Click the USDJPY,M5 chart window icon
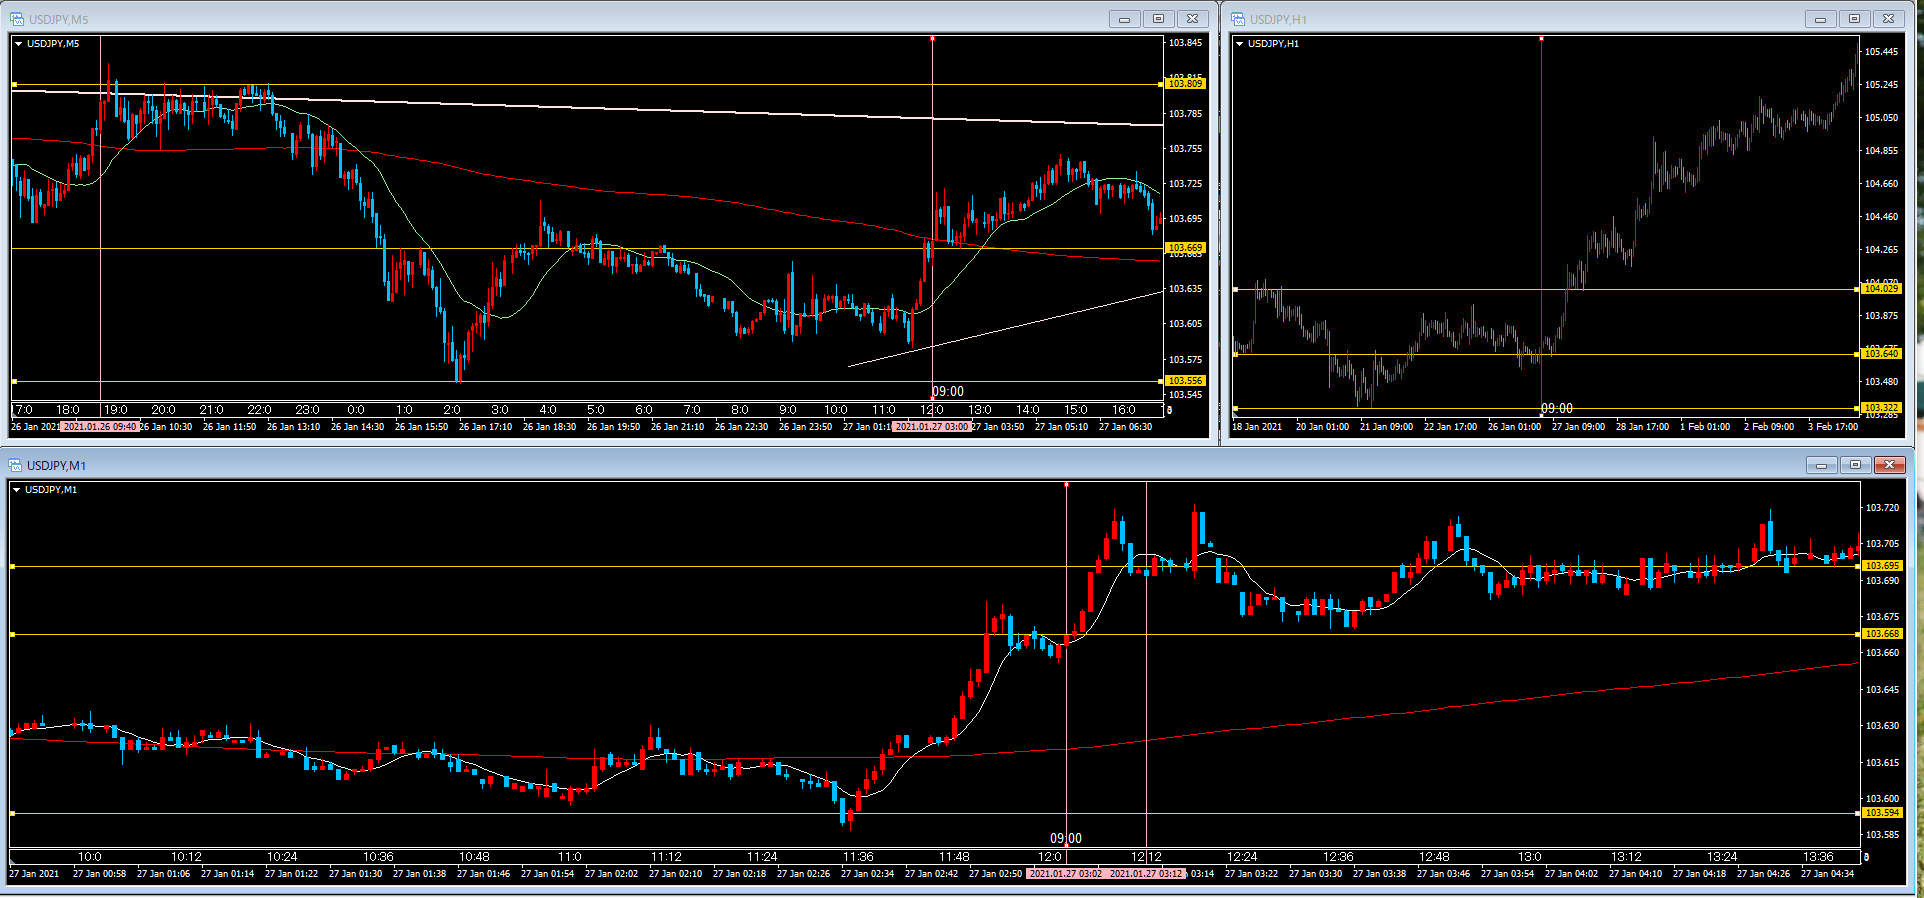The height and width of the screenshot is (898, 1924). pyautogui.click(x=17, y=19)
